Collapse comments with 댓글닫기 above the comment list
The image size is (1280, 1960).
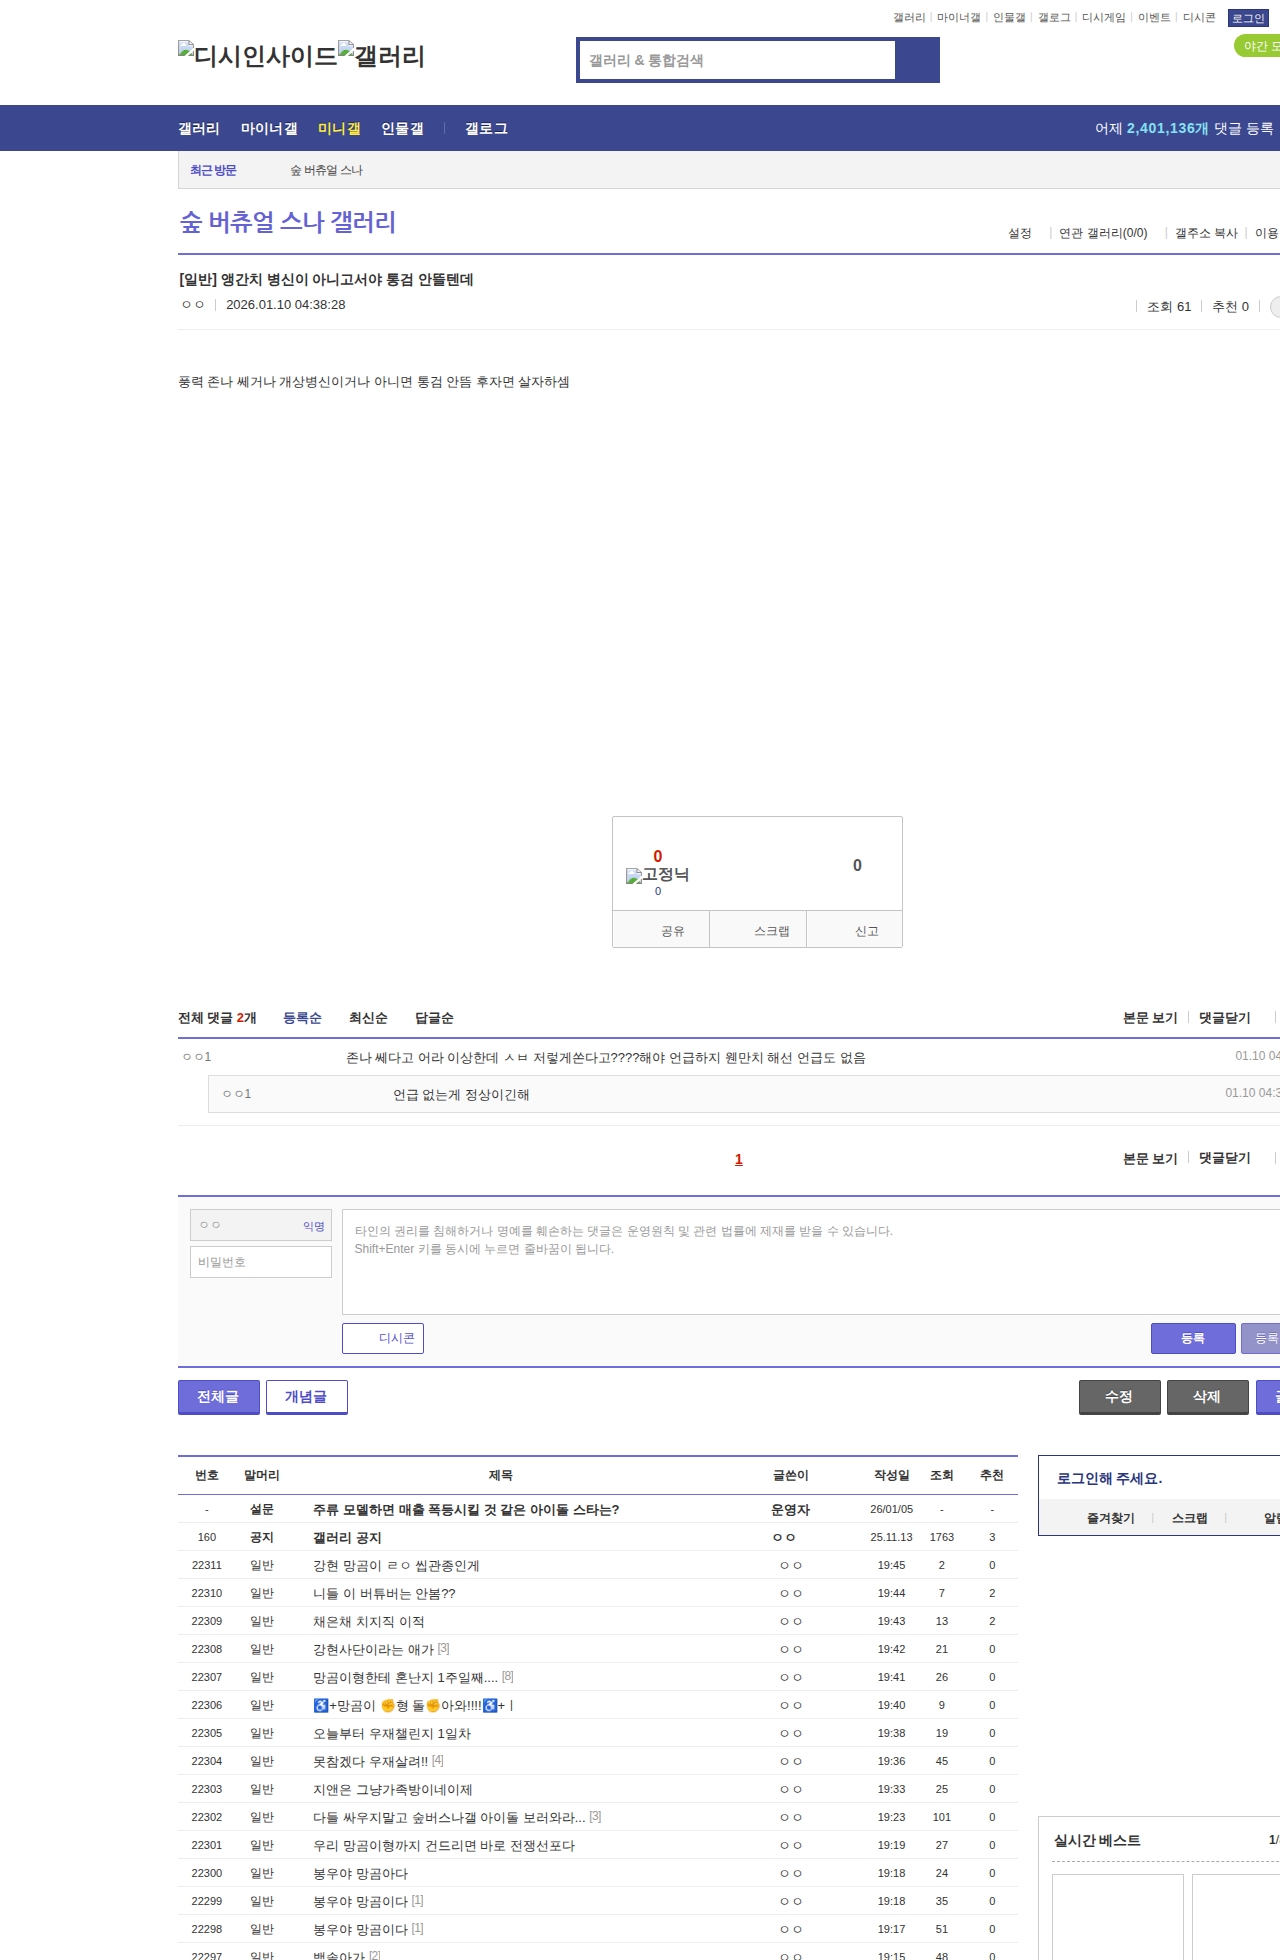(x=1224, y=1018)
